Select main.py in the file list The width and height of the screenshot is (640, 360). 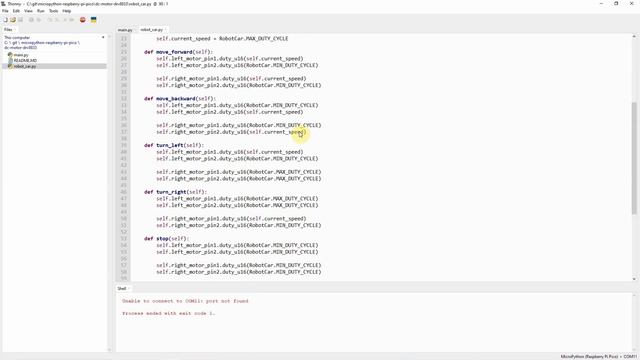[x=21, y=55]
